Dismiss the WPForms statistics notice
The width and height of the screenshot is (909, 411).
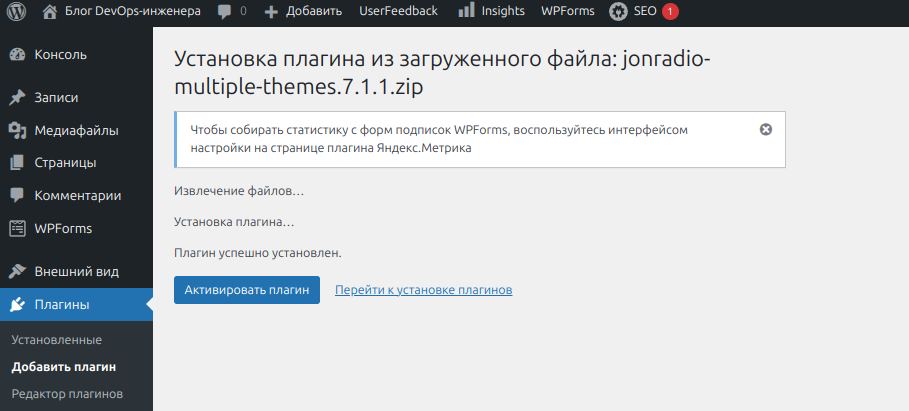[x=766, y=130]
